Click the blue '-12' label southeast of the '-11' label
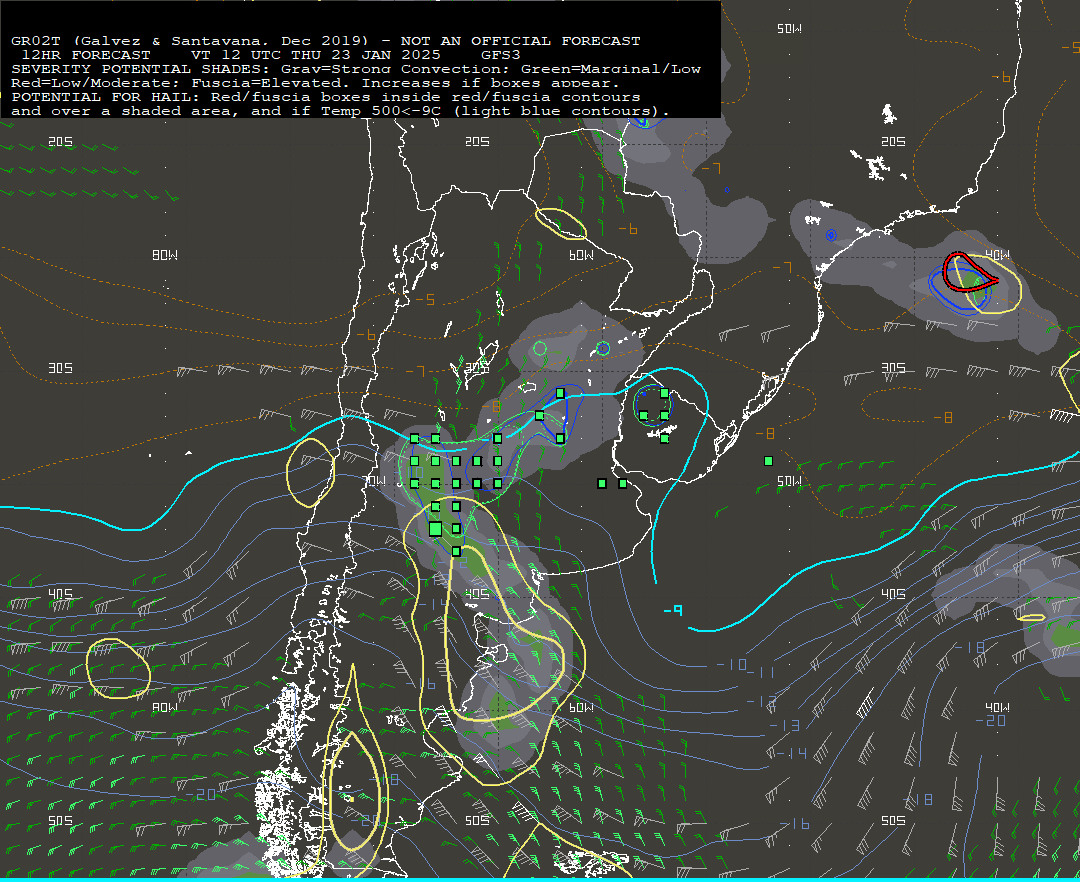 [762, 702]
